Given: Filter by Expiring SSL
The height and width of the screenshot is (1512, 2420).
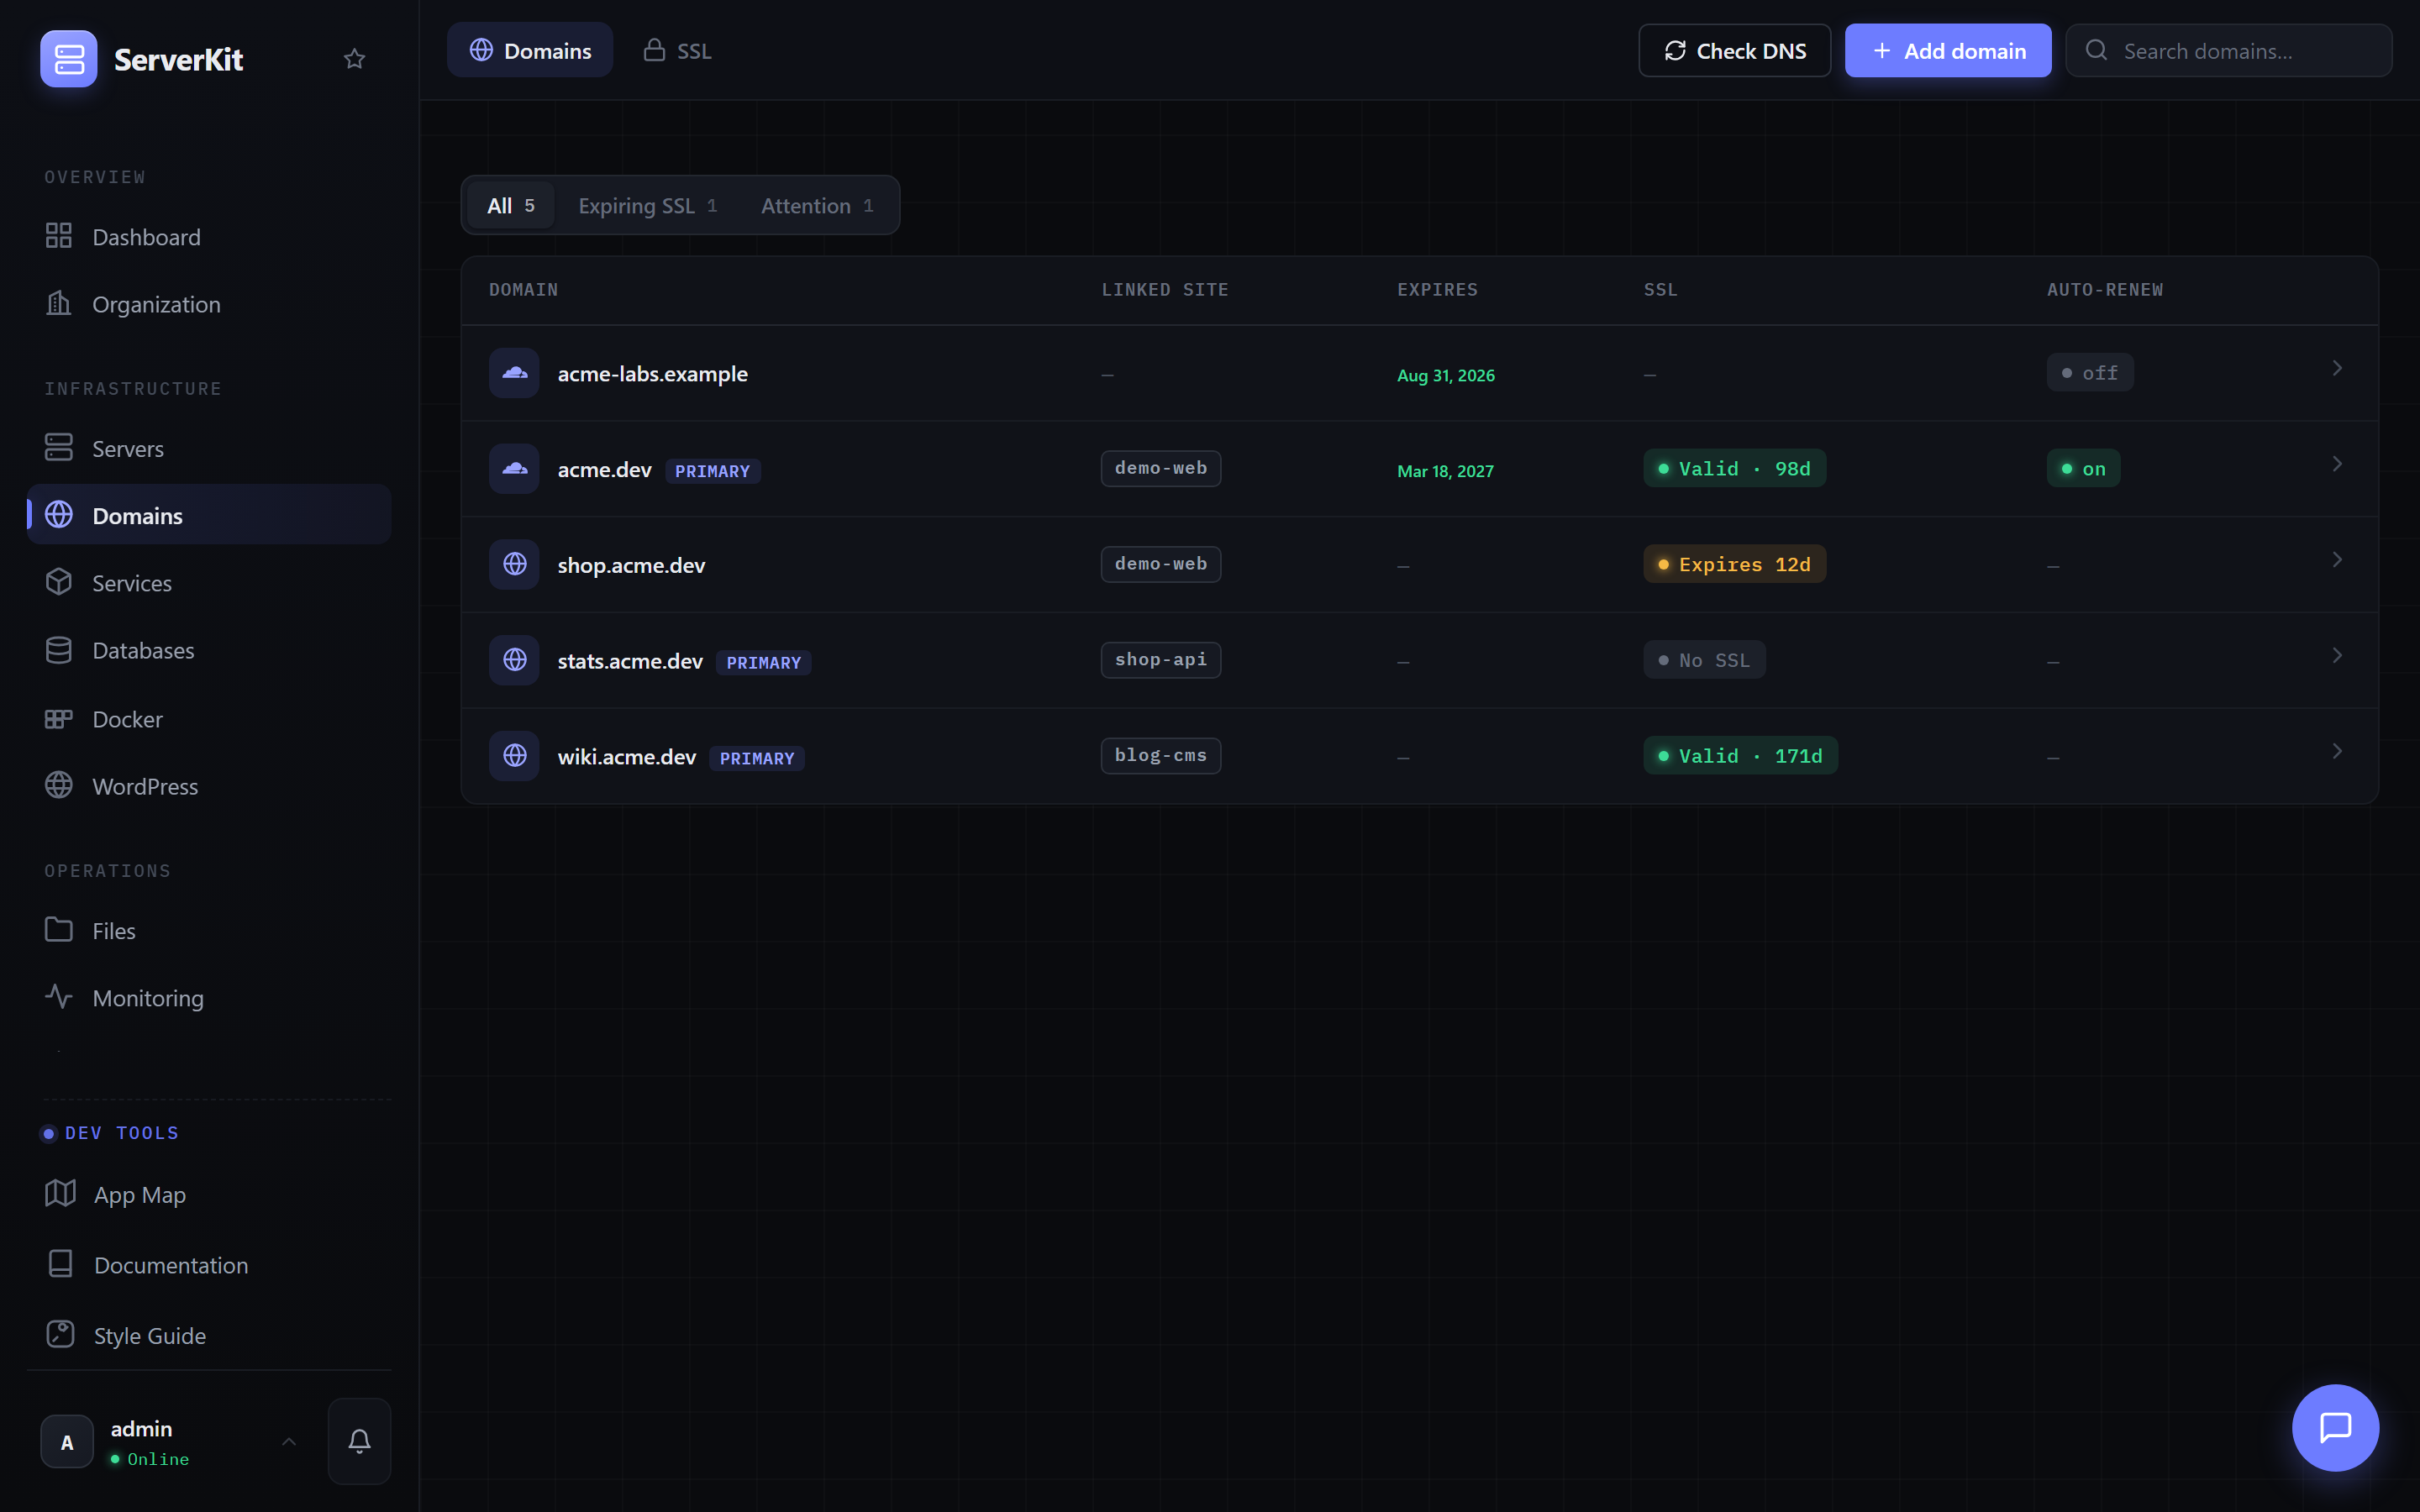Looking at the screenshot, I should [647, 205].
